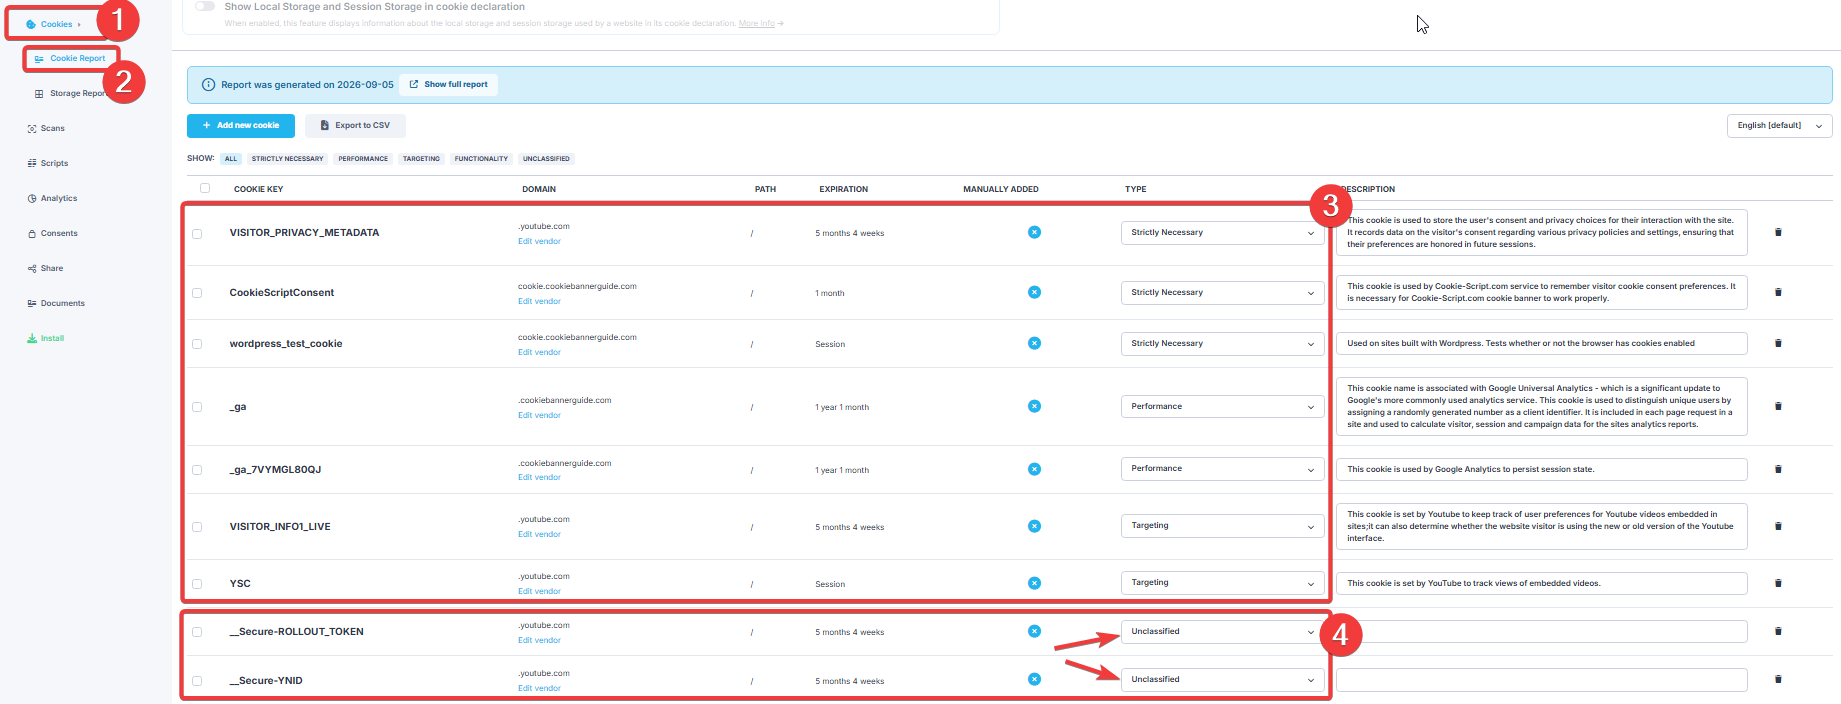Viewport: 1841px width, 704px height.
Task: Open Analytics in sidebar
Action: 53,198
